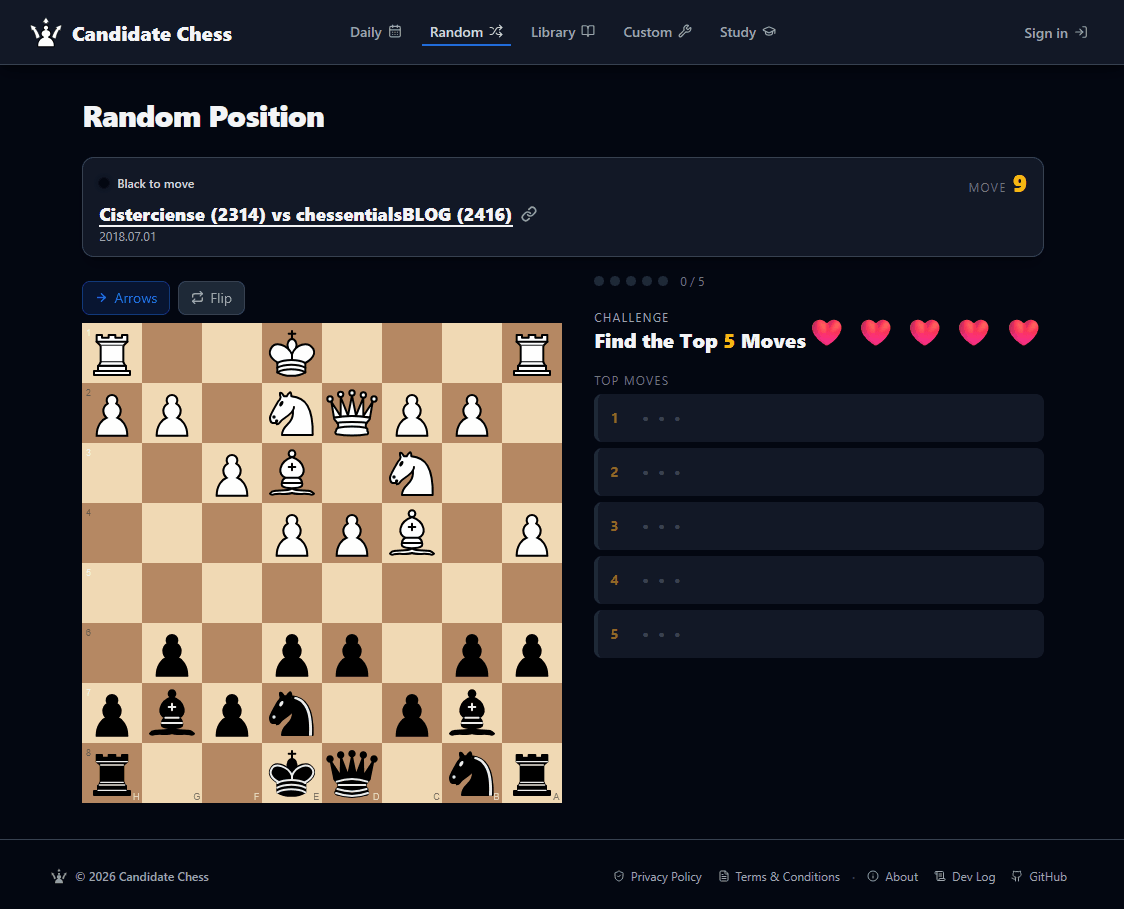Open the About link

point(892,877)
